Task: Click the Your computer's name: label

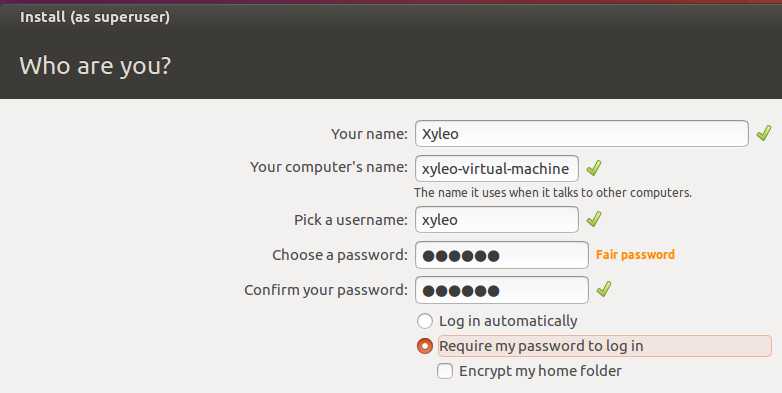Action: point(329,167)
